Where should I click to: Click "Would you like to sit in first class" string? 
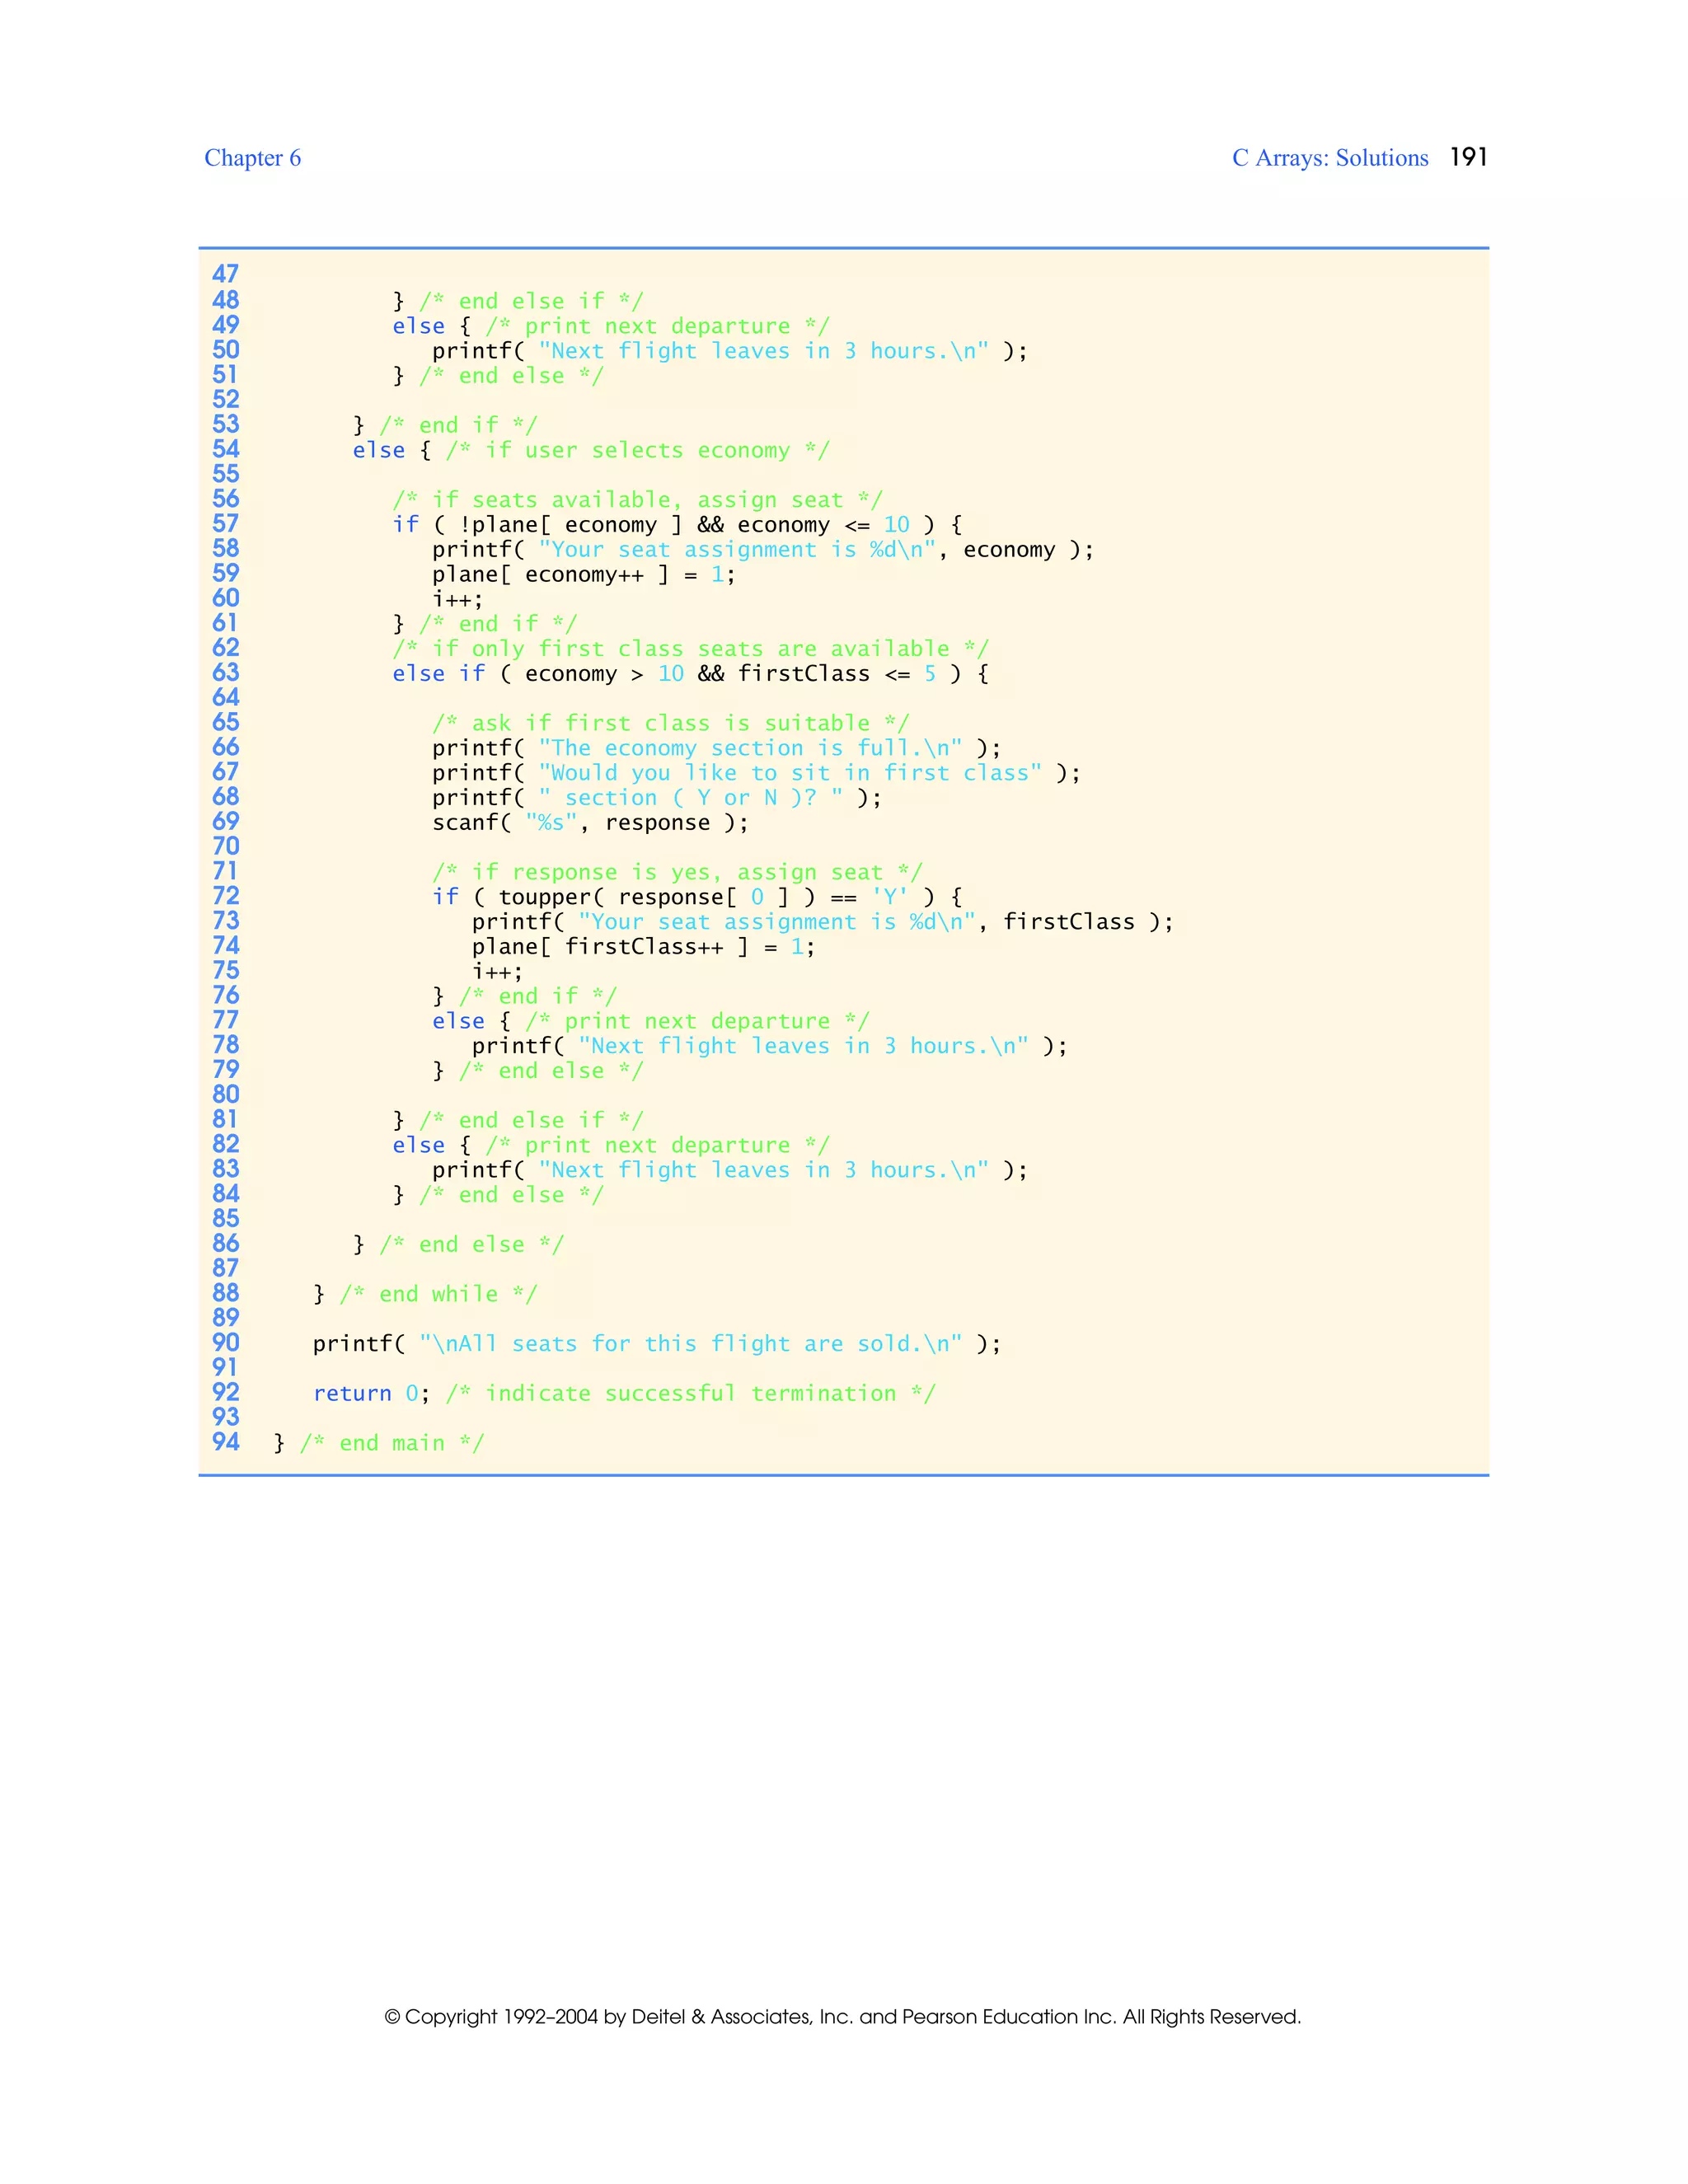(x=790, y=773)
